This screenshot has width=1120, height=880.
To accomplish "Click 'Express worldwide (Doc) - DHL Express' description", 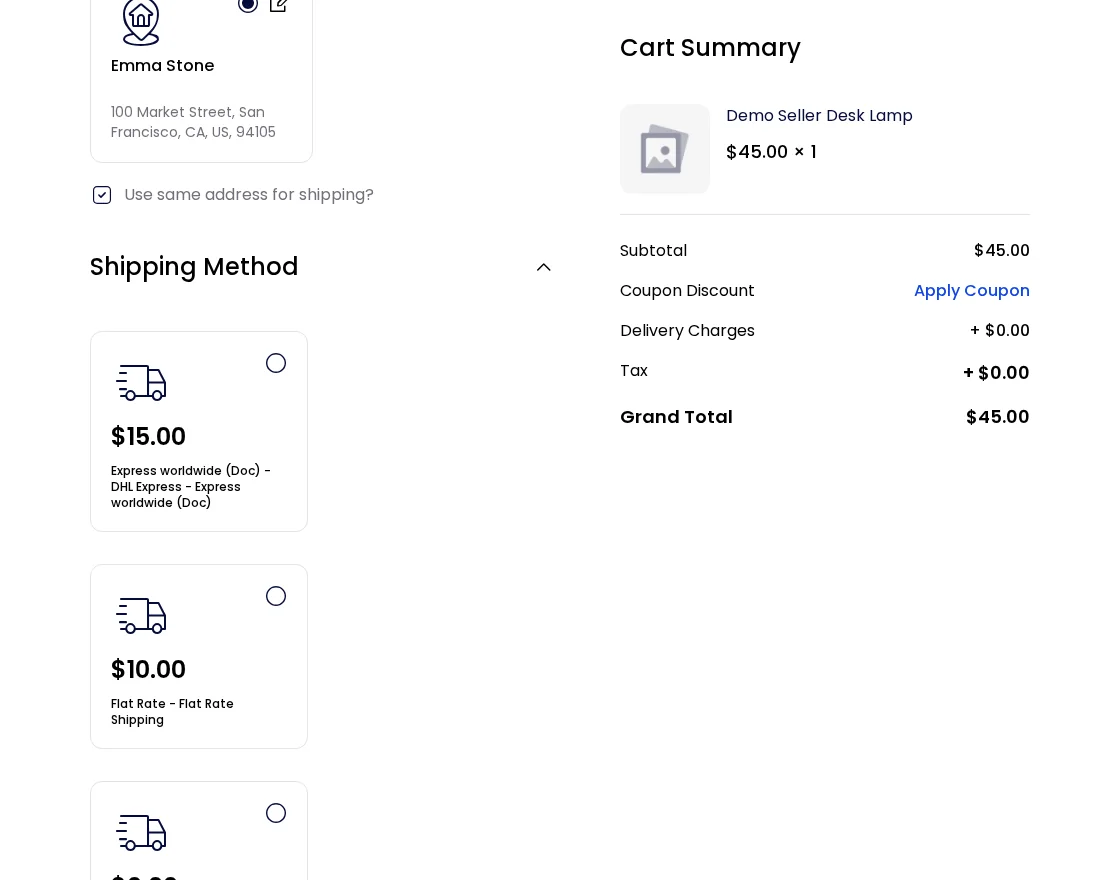I will 191,486.
